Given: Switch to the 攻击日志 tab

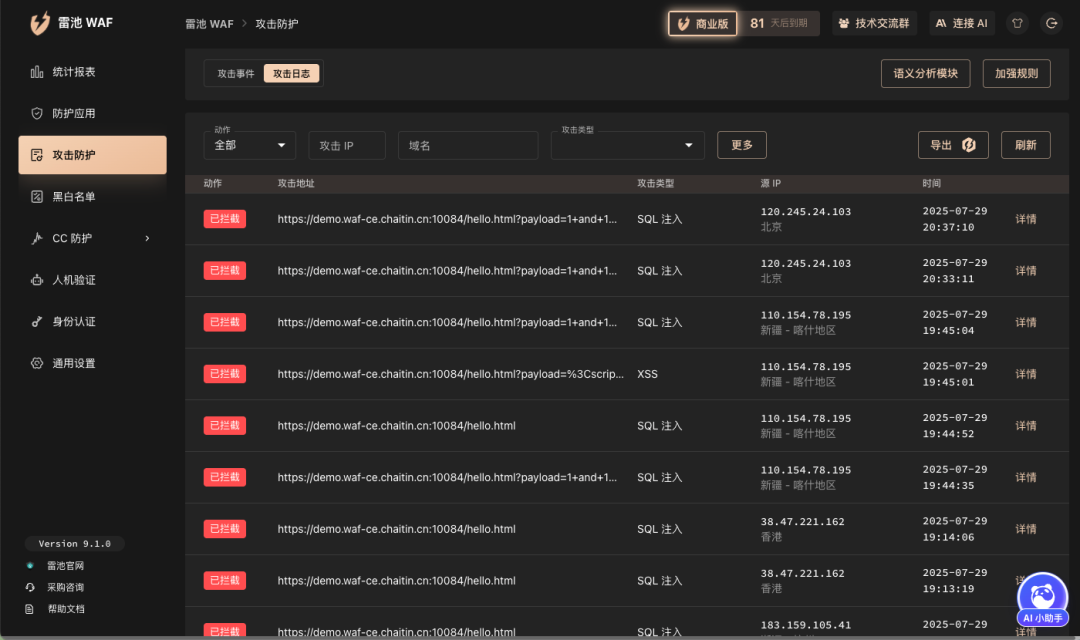Looking at the screenshot, I should coord(291,74).
